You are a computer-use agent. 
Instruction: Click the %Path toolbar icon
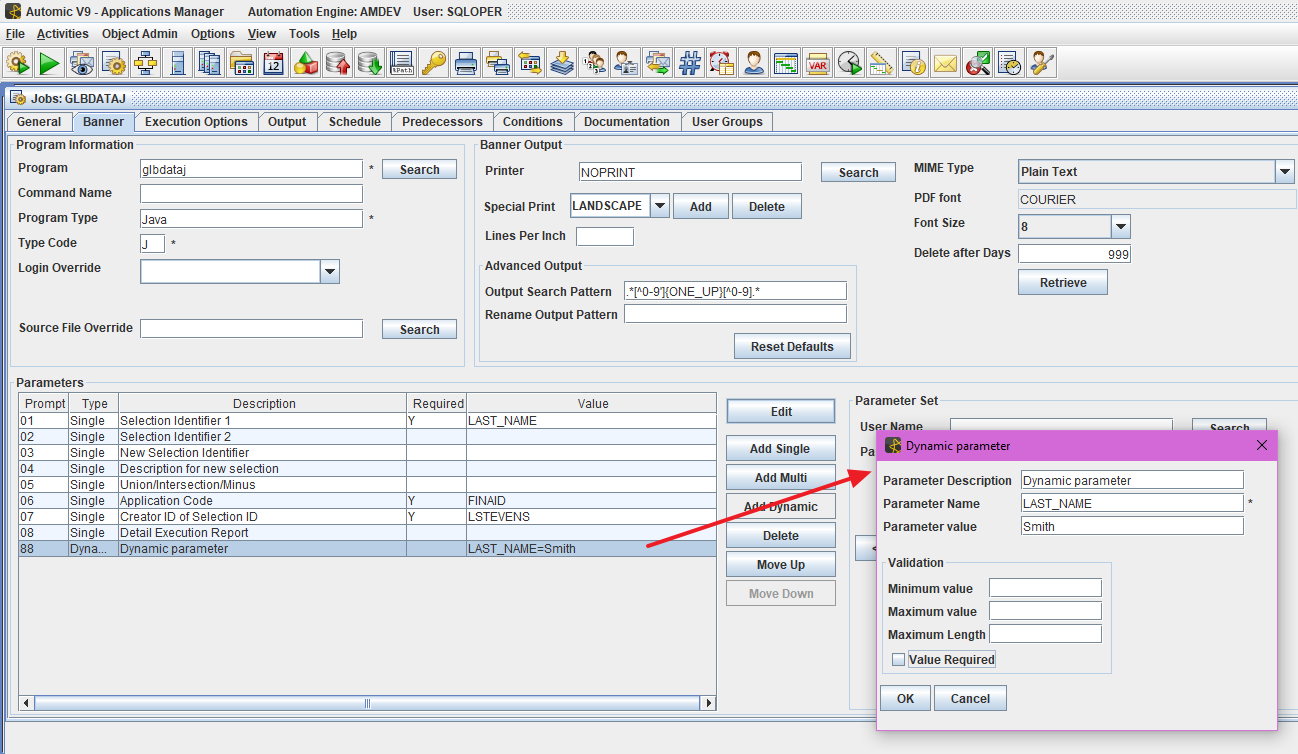(401, 64)
